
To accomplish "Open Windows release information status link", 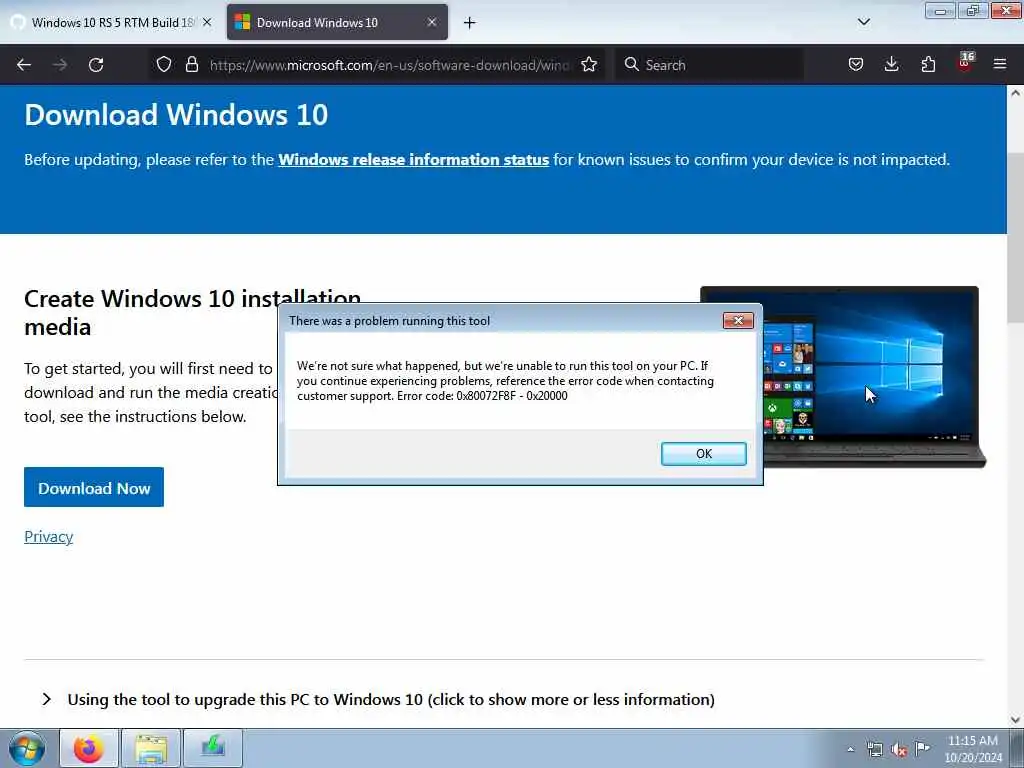I will click(x=413, y=160).
